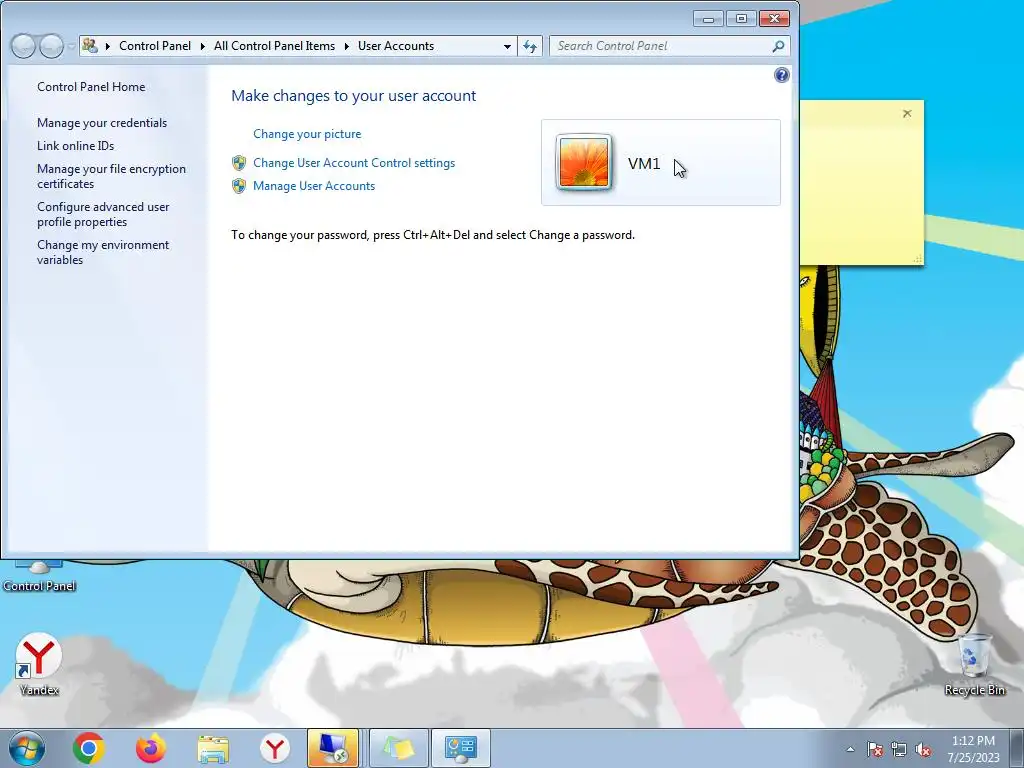Click the User Accounts icon in address bar

[x=90, y=46]
